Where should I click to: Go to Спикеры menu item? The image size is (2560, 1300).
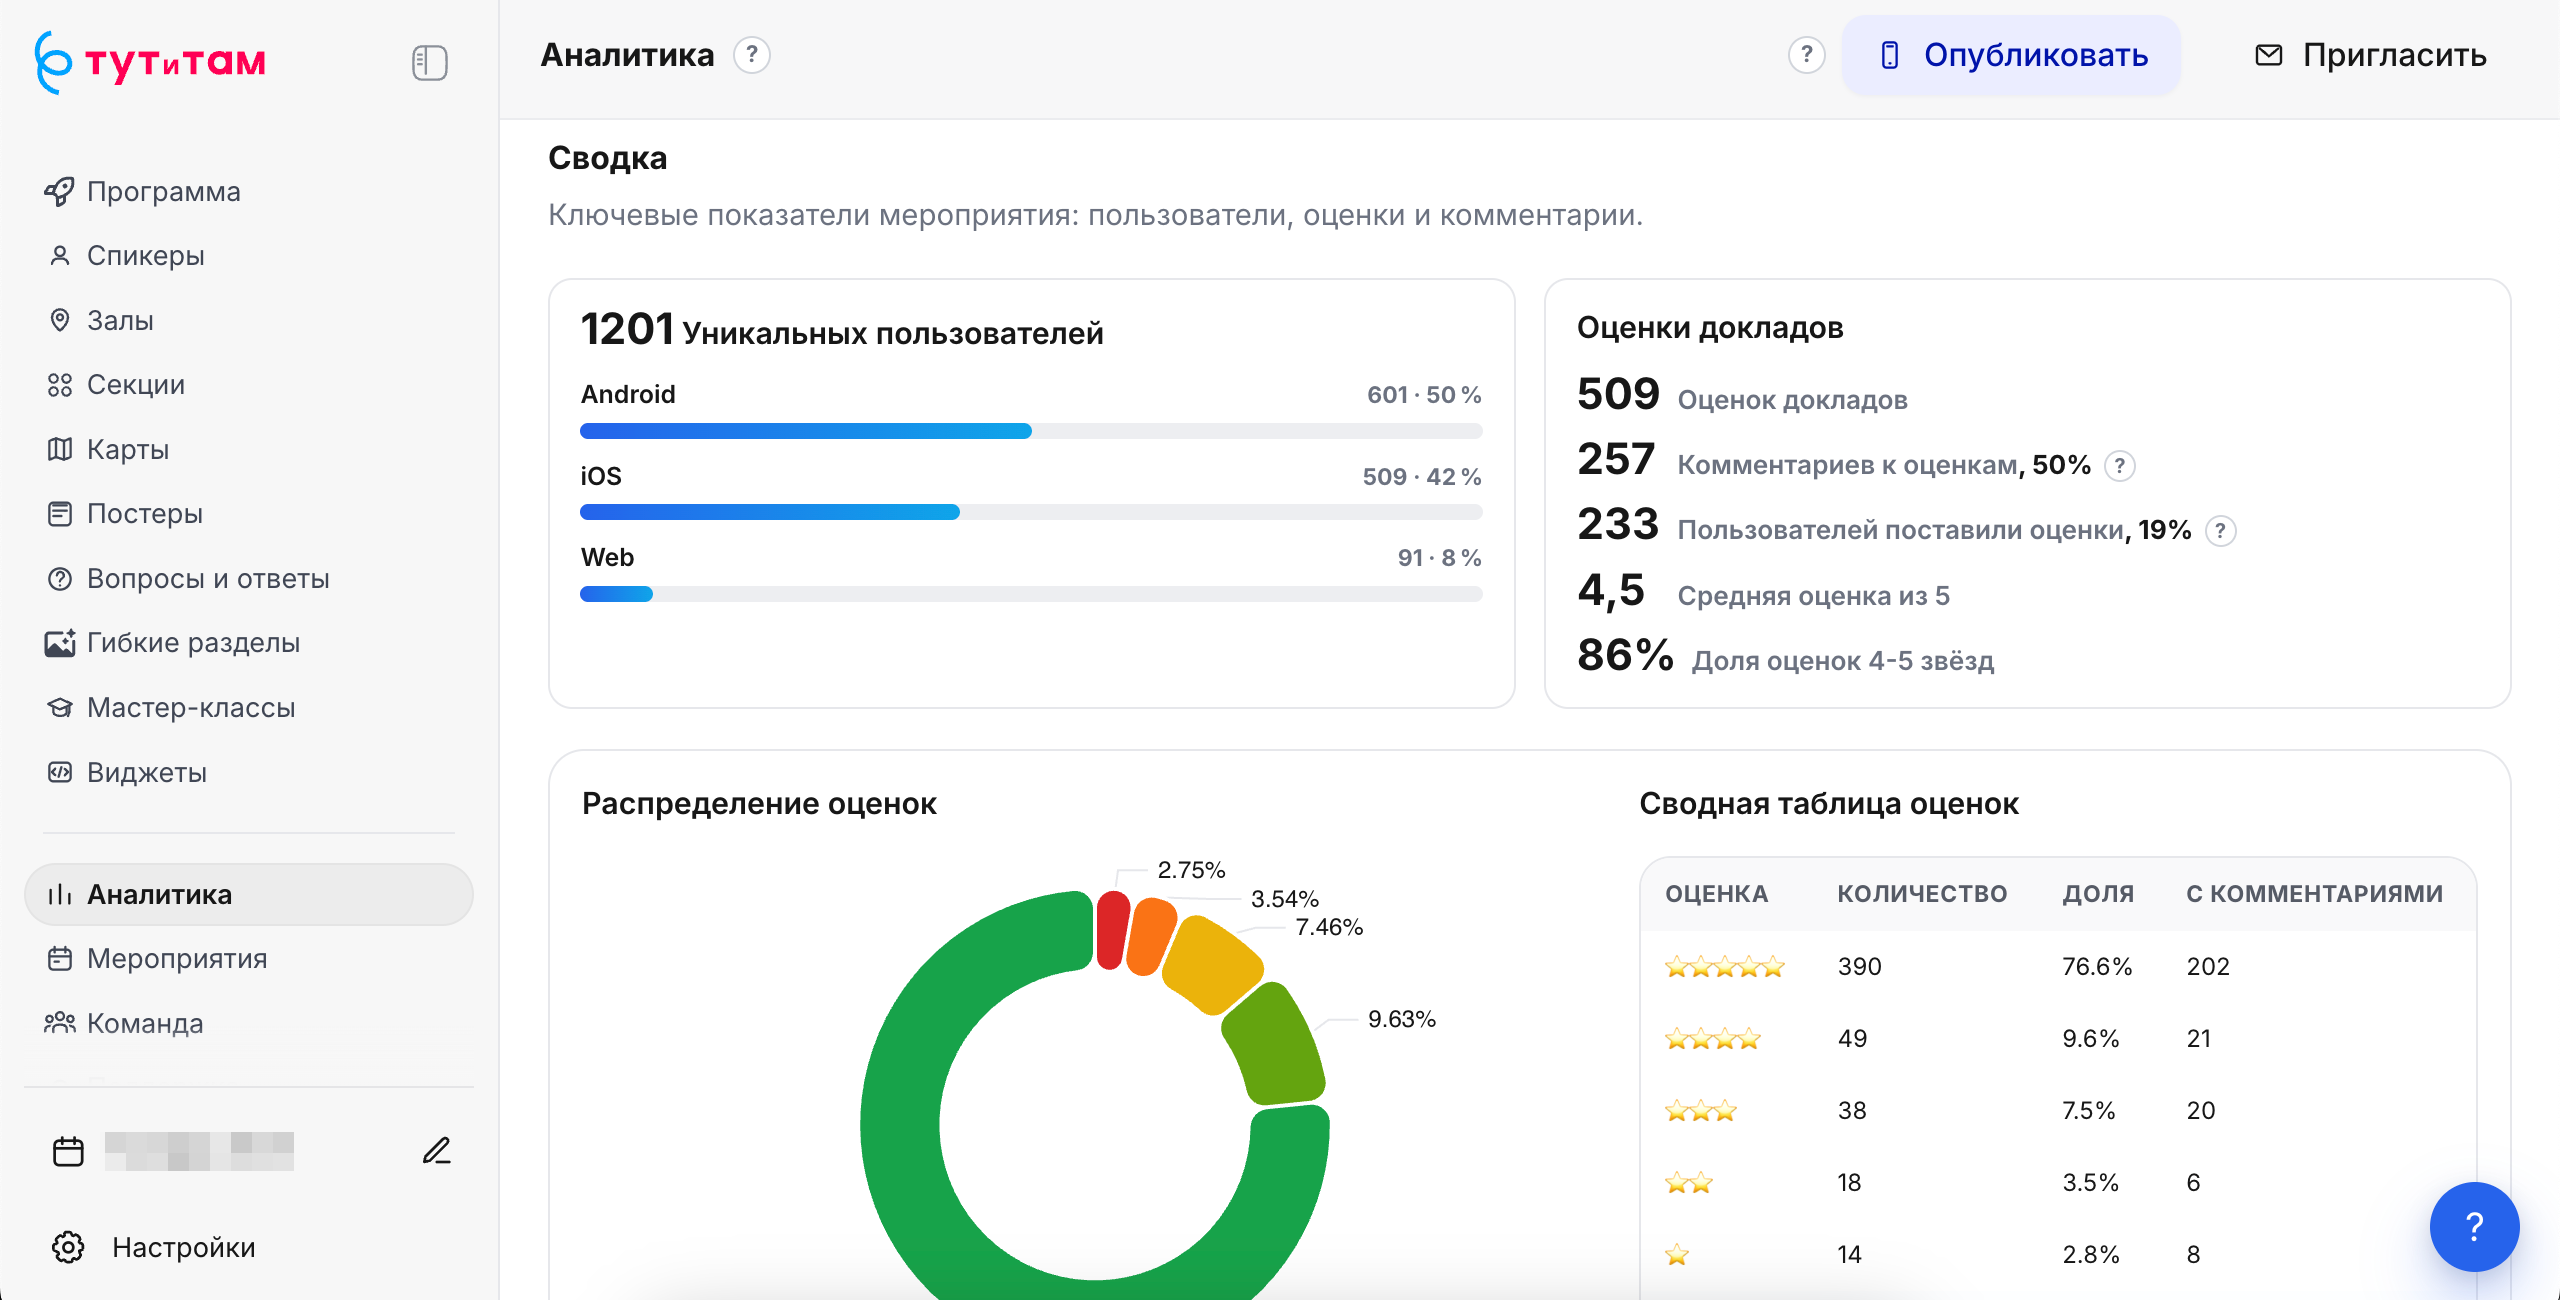coord(248,256)
